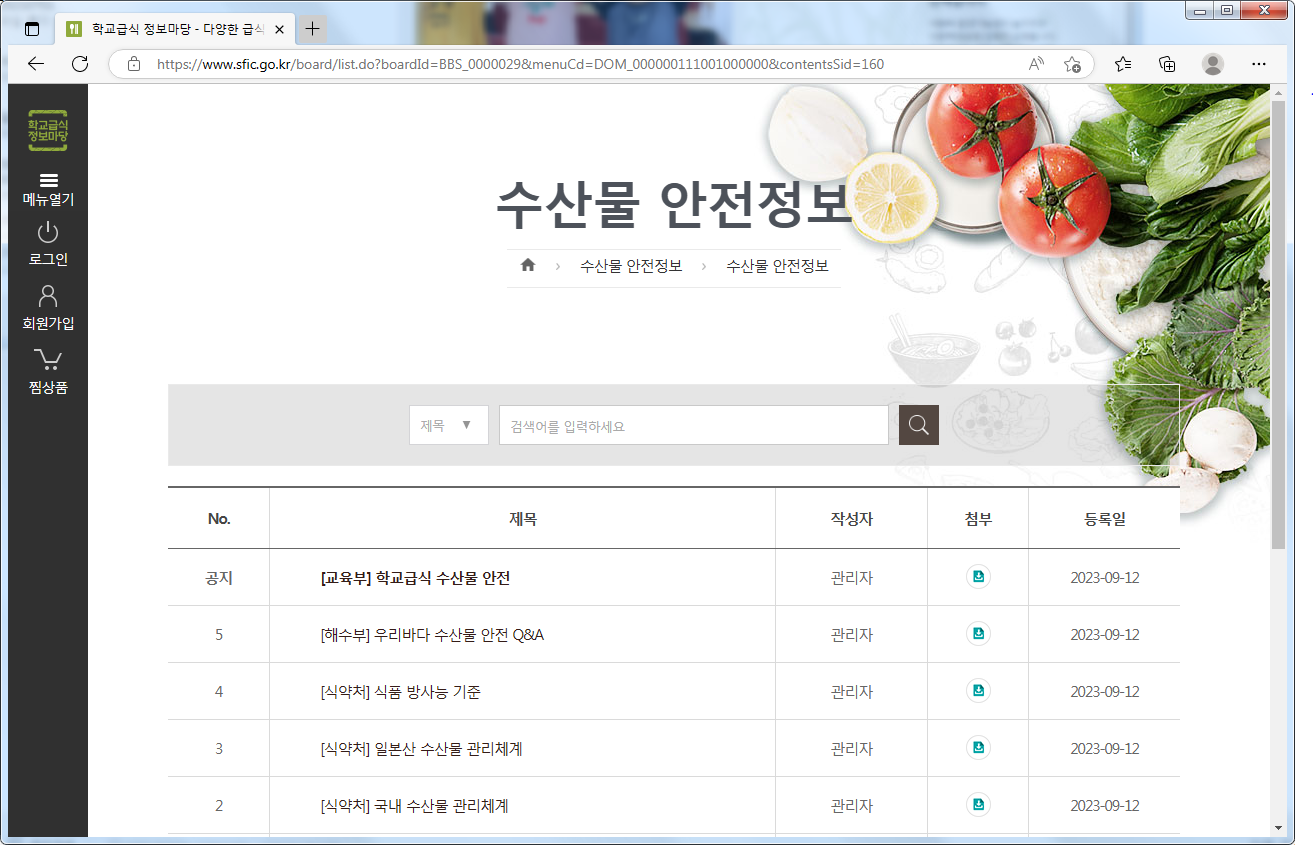Screen dimensions: 1313x845
Task: Open 찜상품 using the cart icon
Action: (47, 370)
